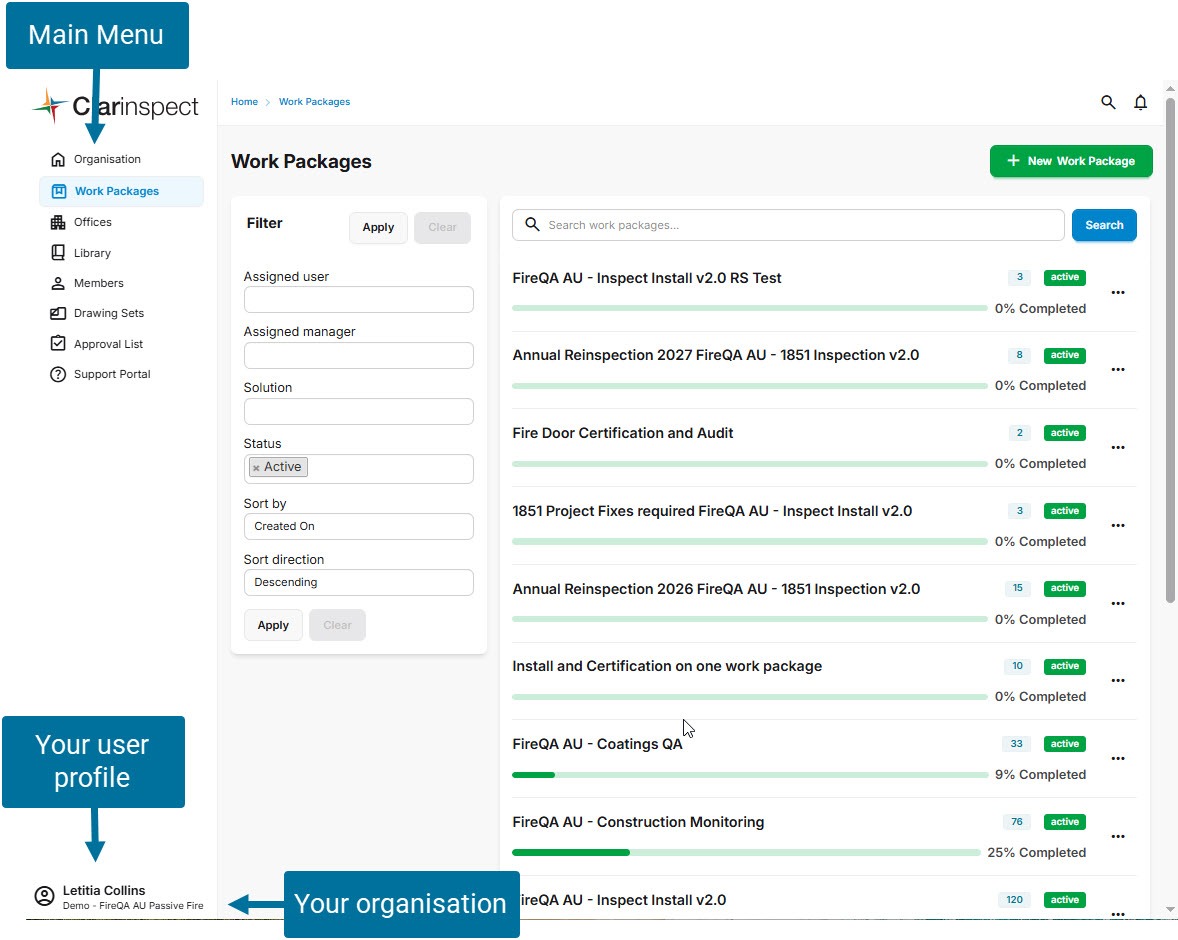Click the search magnifier icon in header
Screen dimensions: 1178x940
click(1108, 102)
